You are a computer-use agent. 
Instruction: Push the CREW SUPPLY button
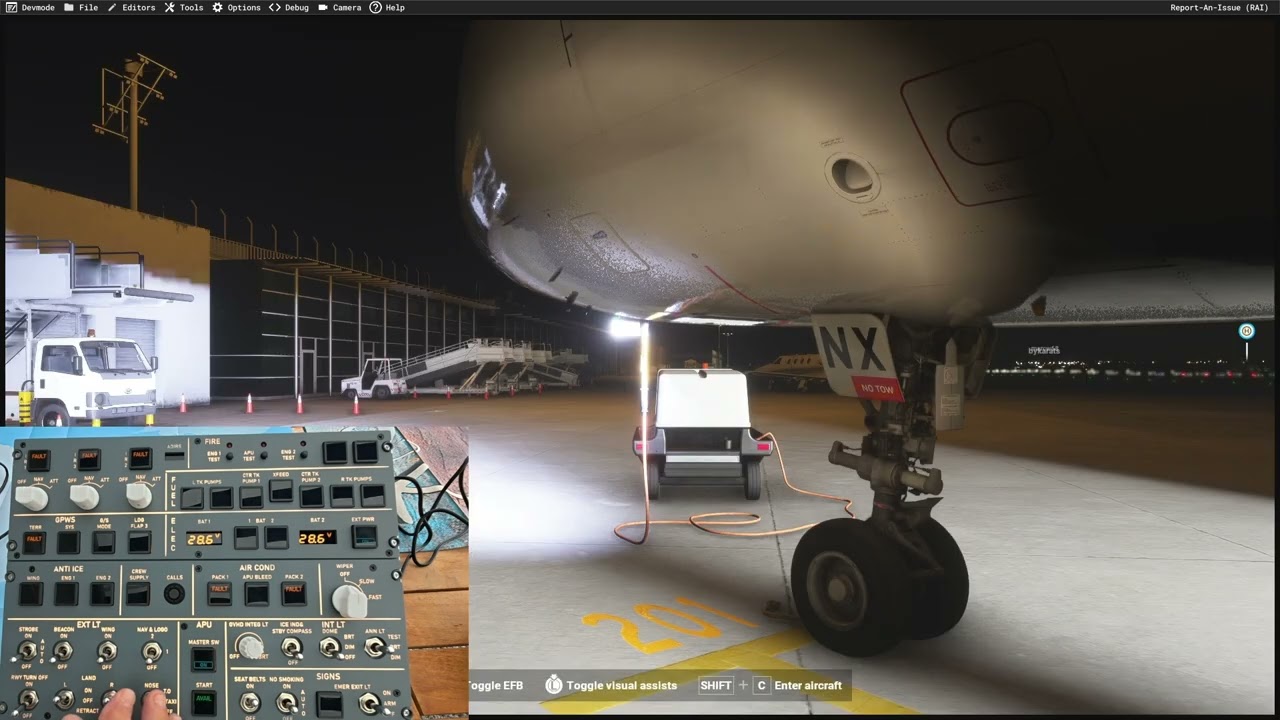pyautogui.click(x=138, y=593)
